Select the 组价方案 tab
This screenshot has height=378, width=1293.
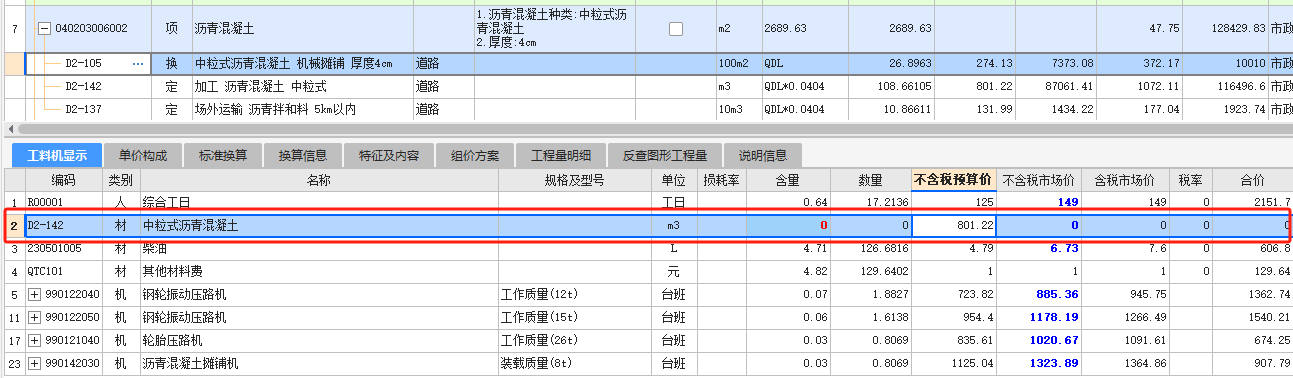475,156
